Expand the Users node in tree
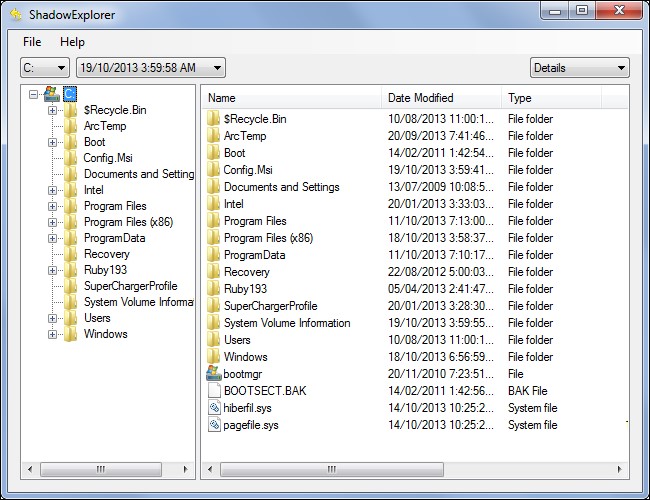The height and width of the screenshot is (500, 650). [x=52, y=318]
